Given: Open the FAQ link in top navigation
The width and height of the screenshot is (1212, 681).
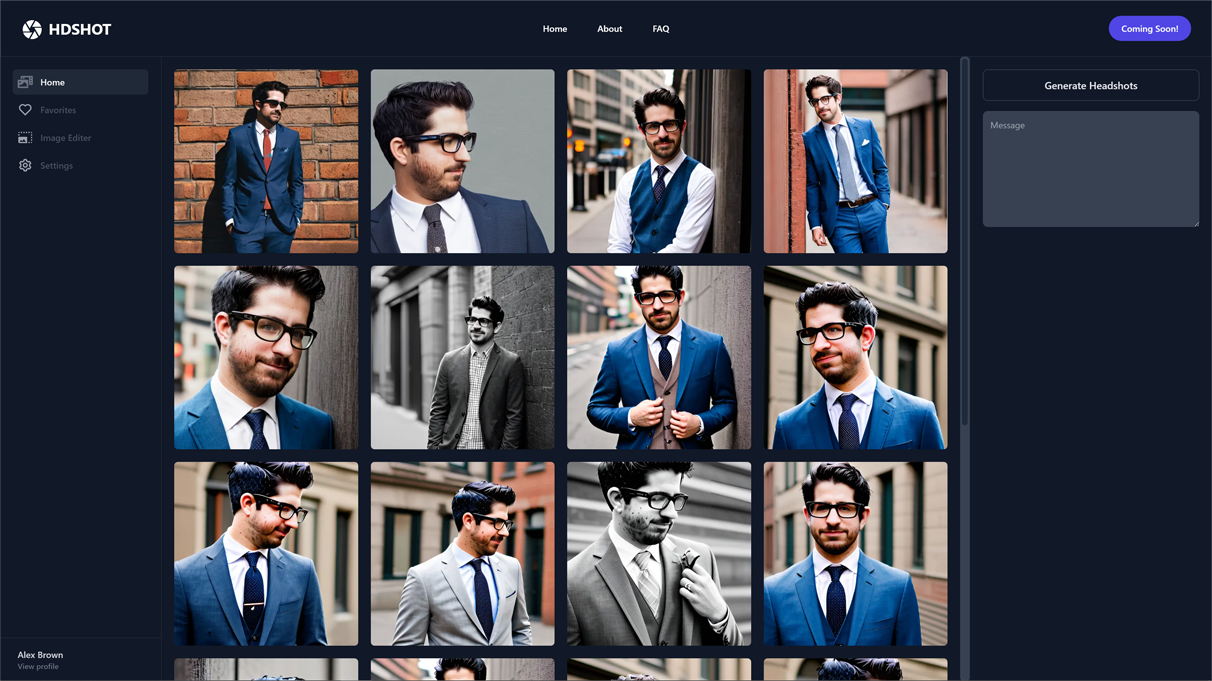Looking at the screenshot, I should coord(661,29).
